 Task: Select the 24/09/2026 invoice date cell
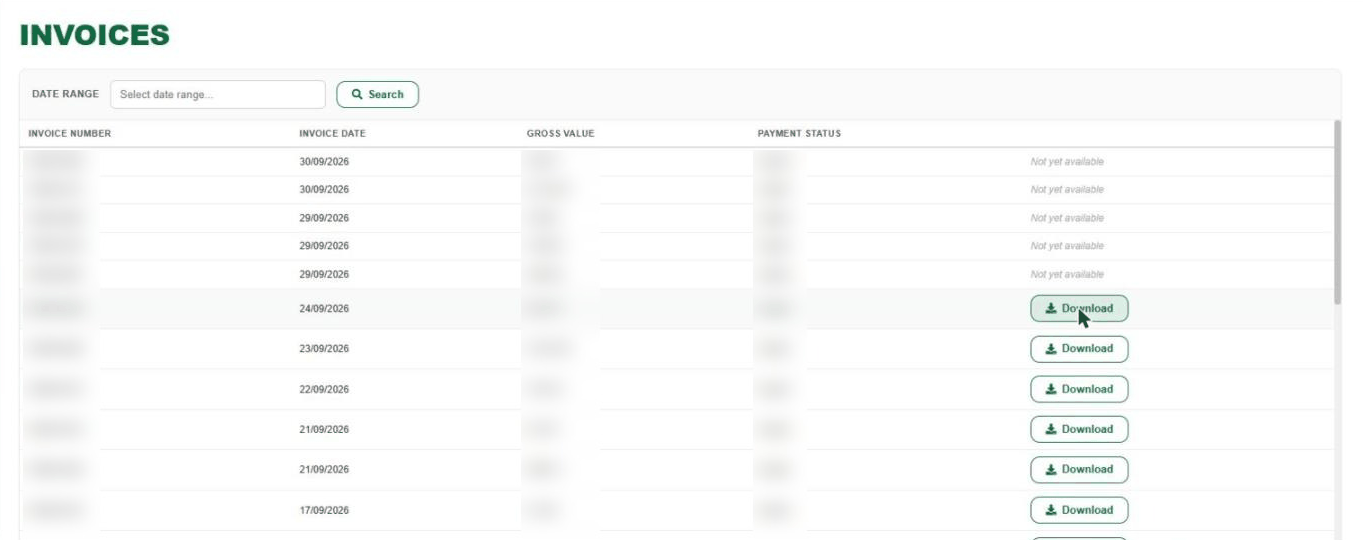click(x=324, y=309)
